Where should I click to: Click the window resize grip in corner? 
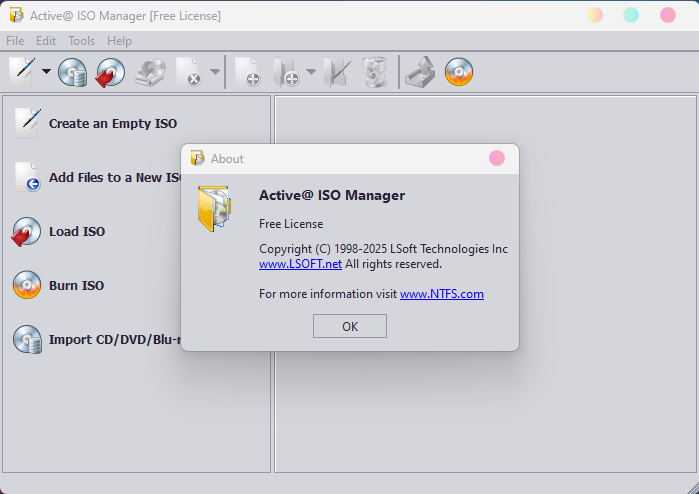coord(692,488)
